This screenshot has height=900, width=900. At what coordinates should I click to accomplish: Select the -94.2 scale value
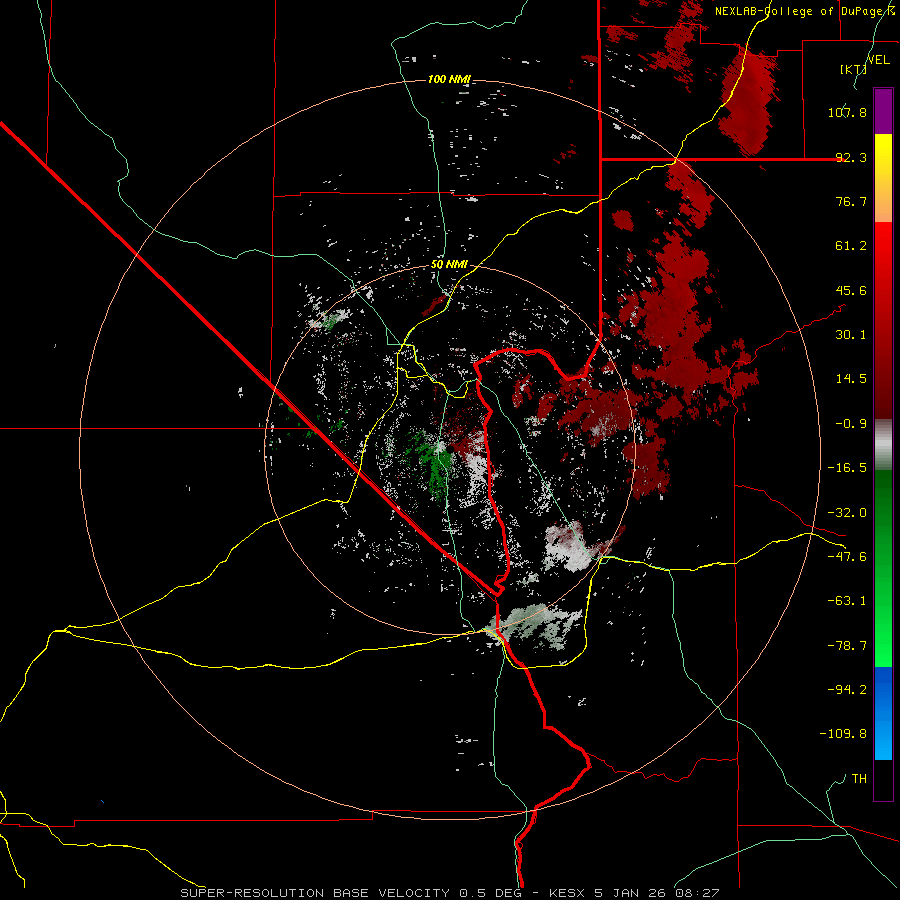click(x=847, y=689)
